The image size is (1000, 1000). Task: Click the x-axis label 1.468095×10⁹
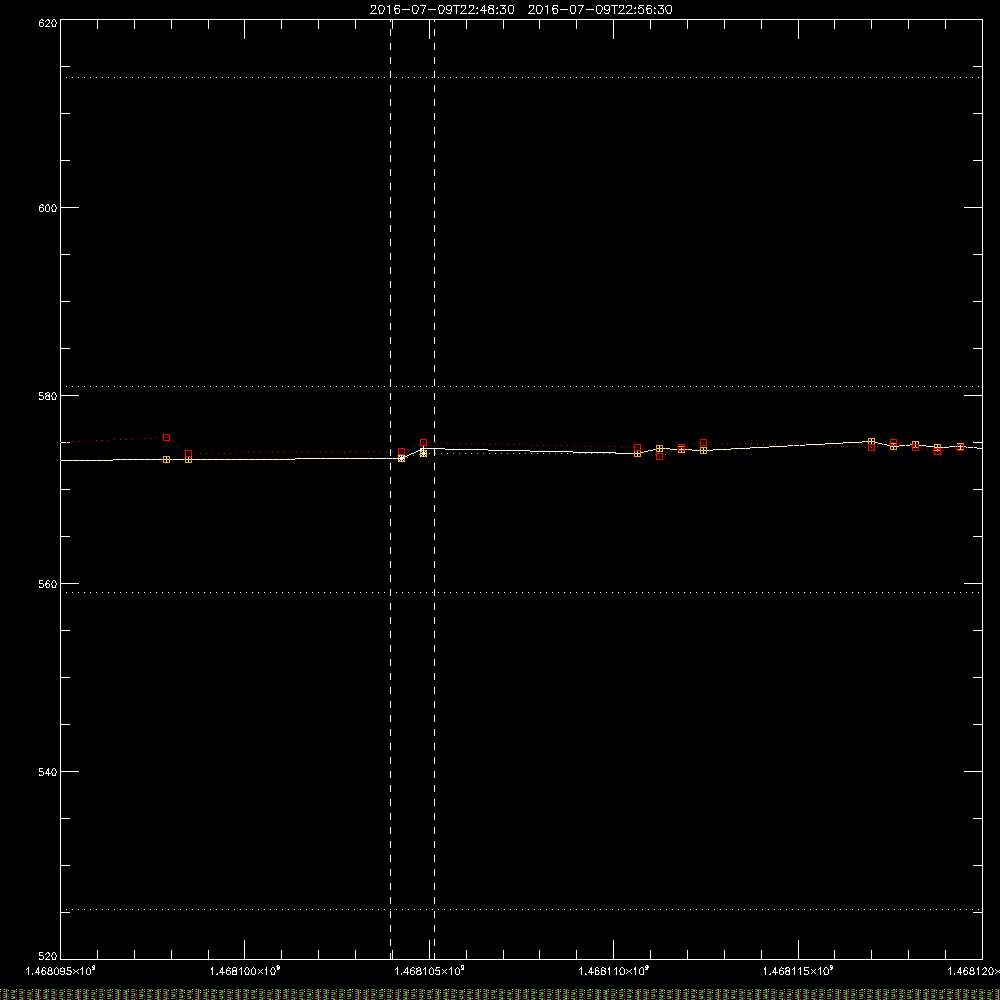[x=61, y=971]
